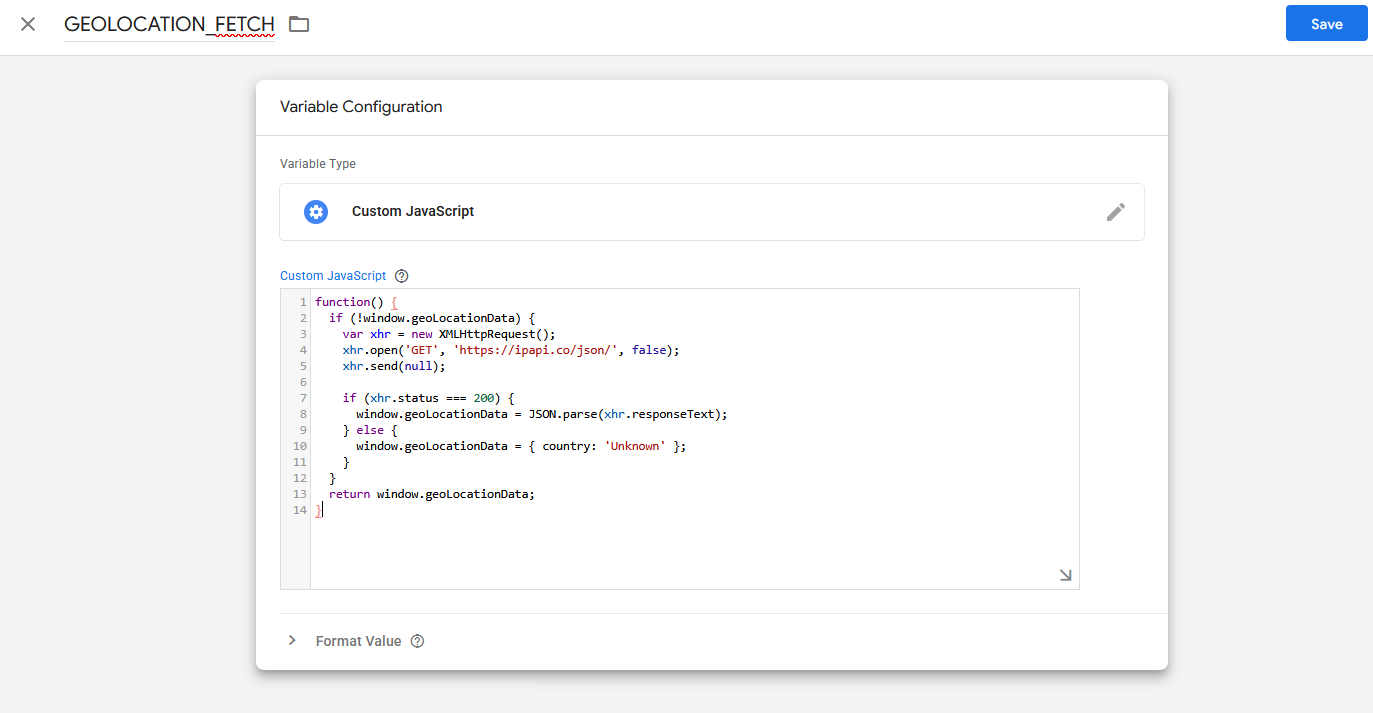Screen dimensions: 1373x713
Task: Click code line 'function() {'
Action: 357,302
